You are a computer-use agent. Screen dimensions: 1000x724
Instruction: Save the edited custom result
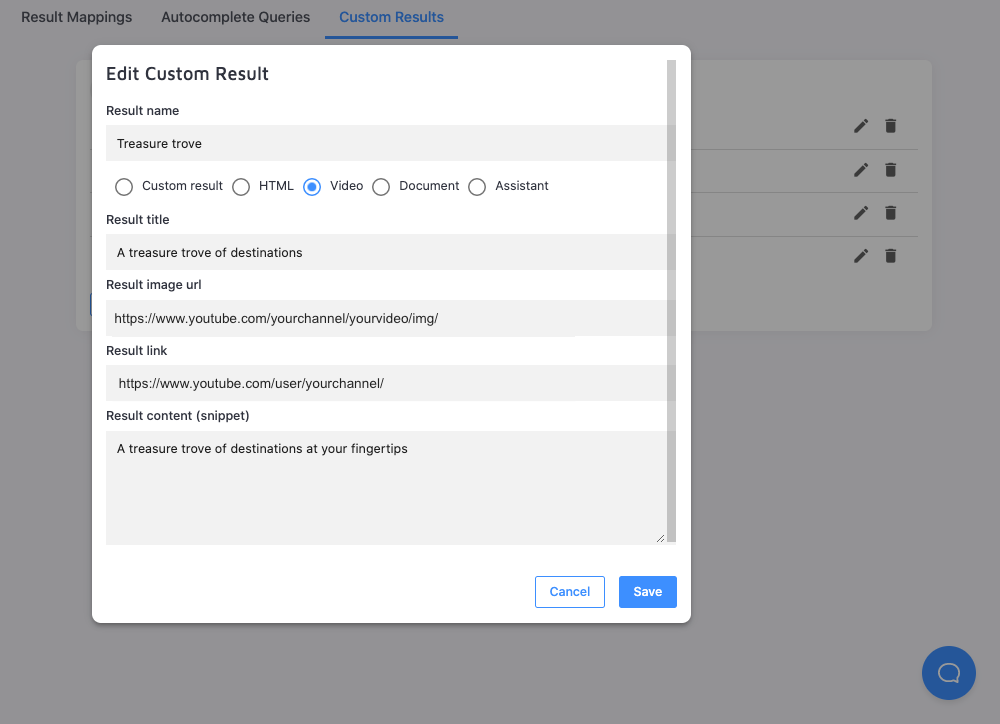click(647, 591)
